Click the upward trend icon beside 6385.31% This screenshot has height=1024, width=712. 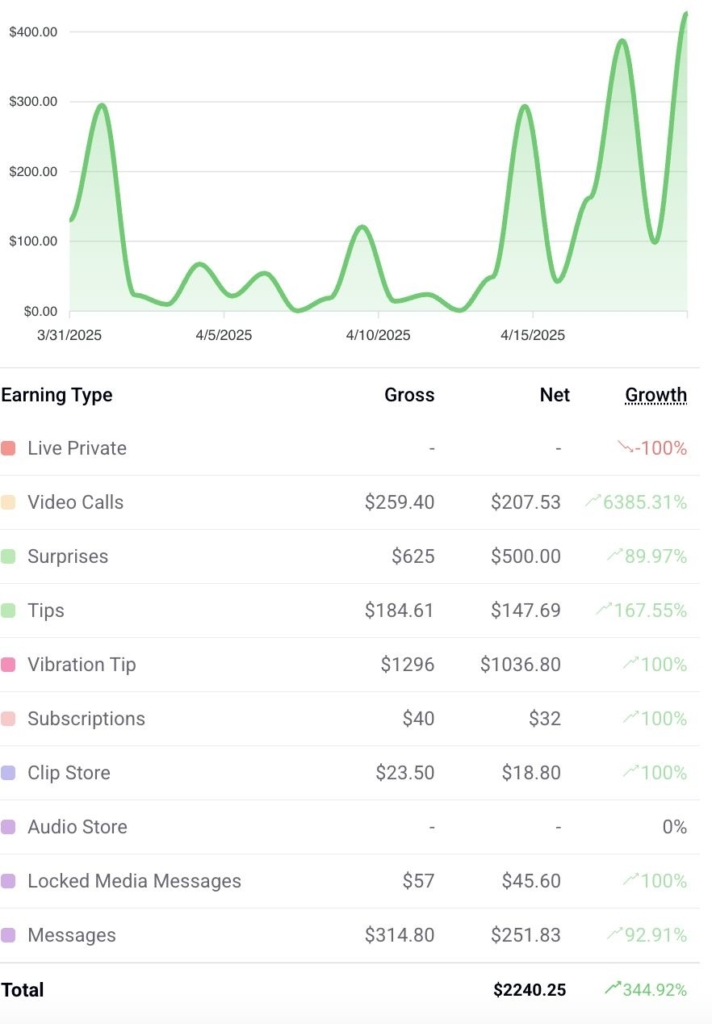(593, 502)
